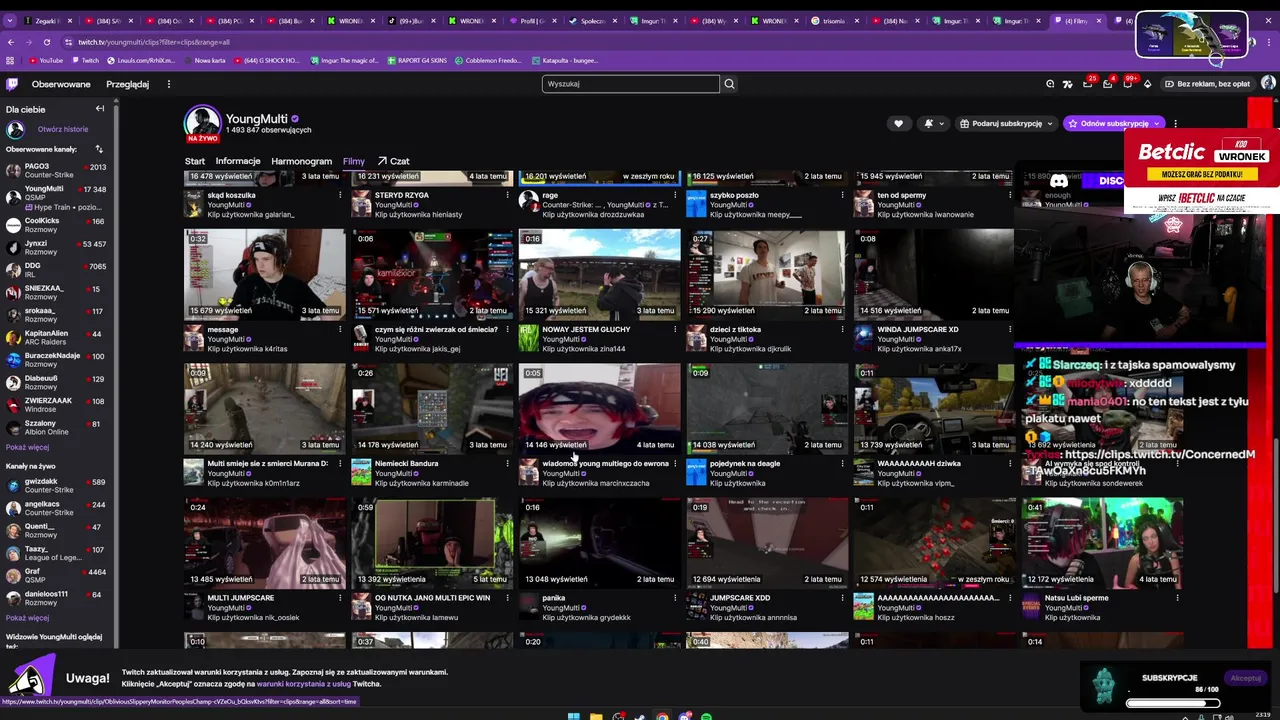This screenshot has height=720, width=1280.
Task: Open the Jynxzi channel in sidebar
Action: [x=56, y=247]
